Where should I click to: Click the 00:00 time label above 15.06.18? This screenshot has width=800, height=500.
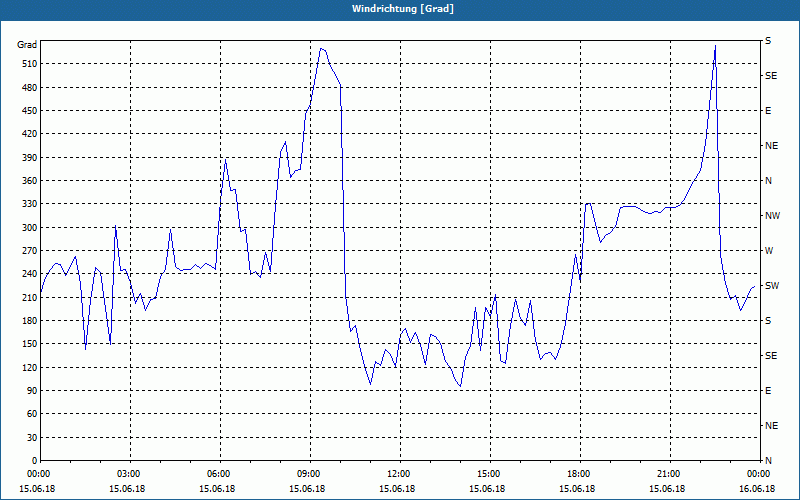pyautogui.click(x=37, y=473)
